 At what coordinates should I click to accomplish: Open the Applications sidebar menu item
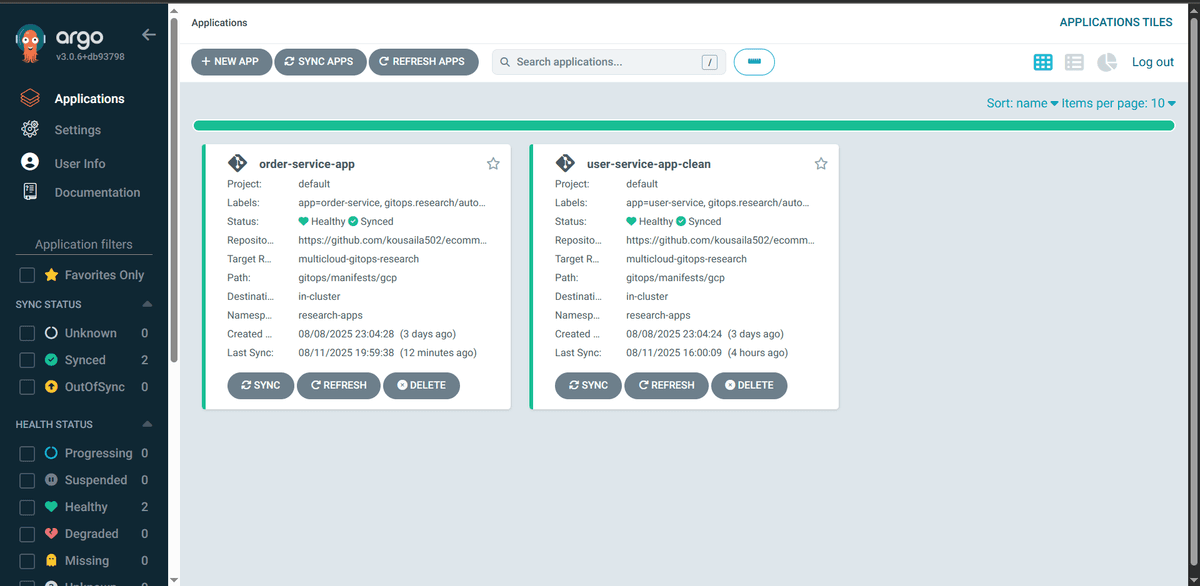click(x=89, y=97)
